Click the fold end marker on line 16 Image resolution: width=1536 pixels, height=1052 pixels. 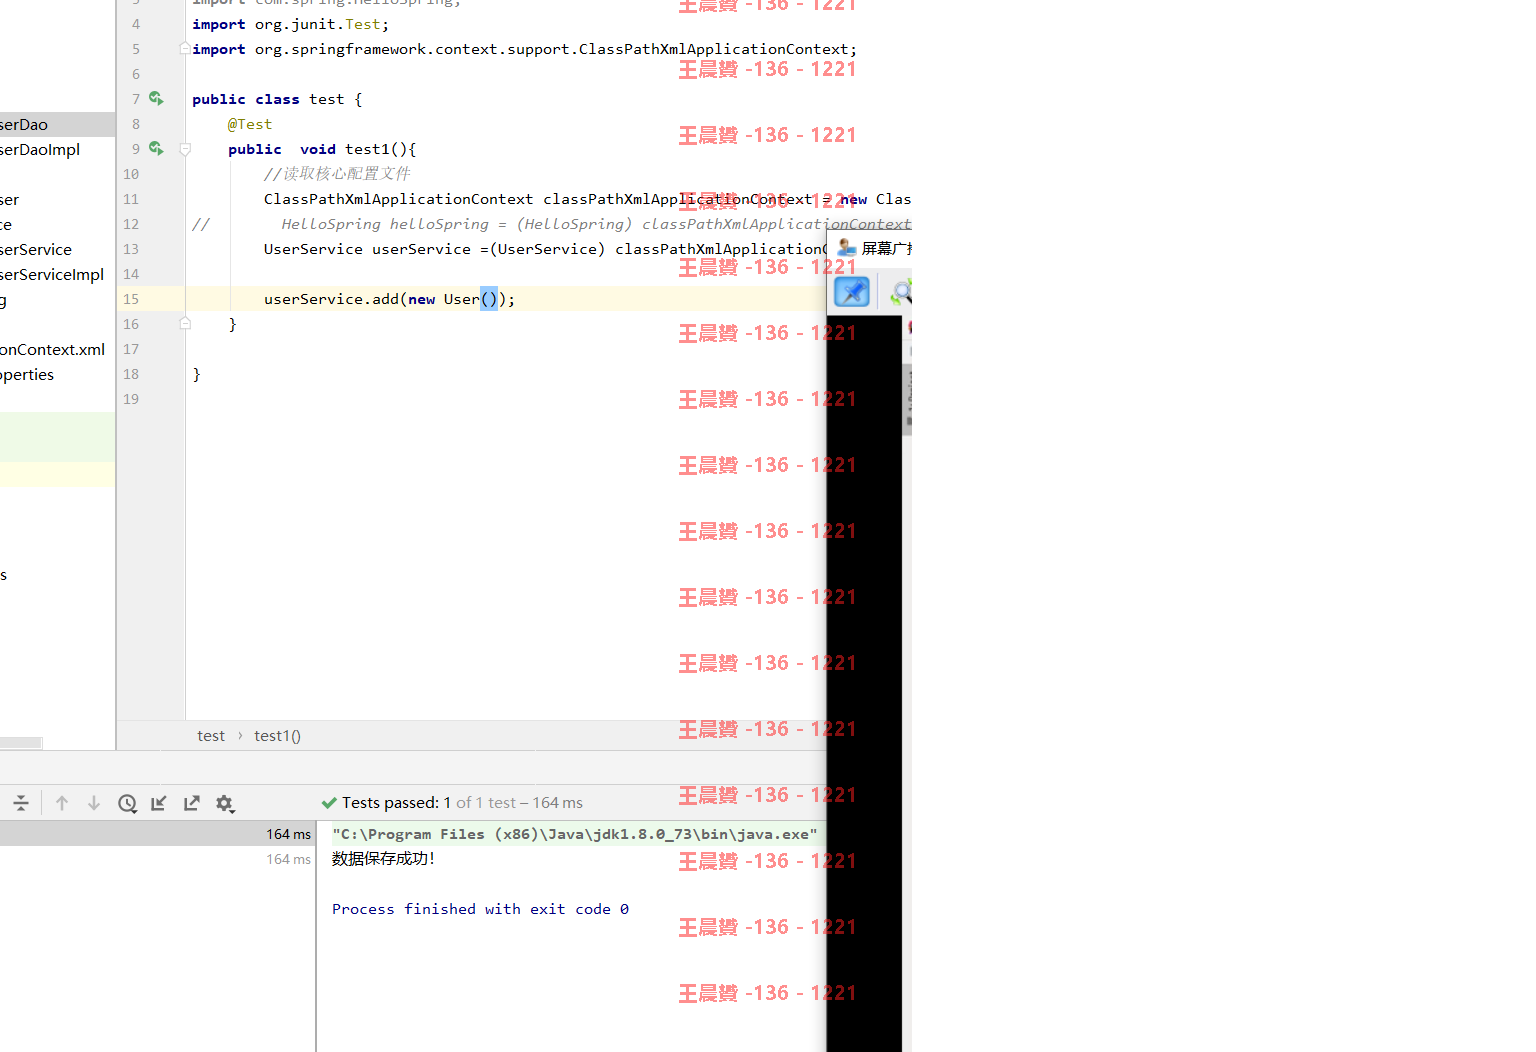click(x=185, y=323)
